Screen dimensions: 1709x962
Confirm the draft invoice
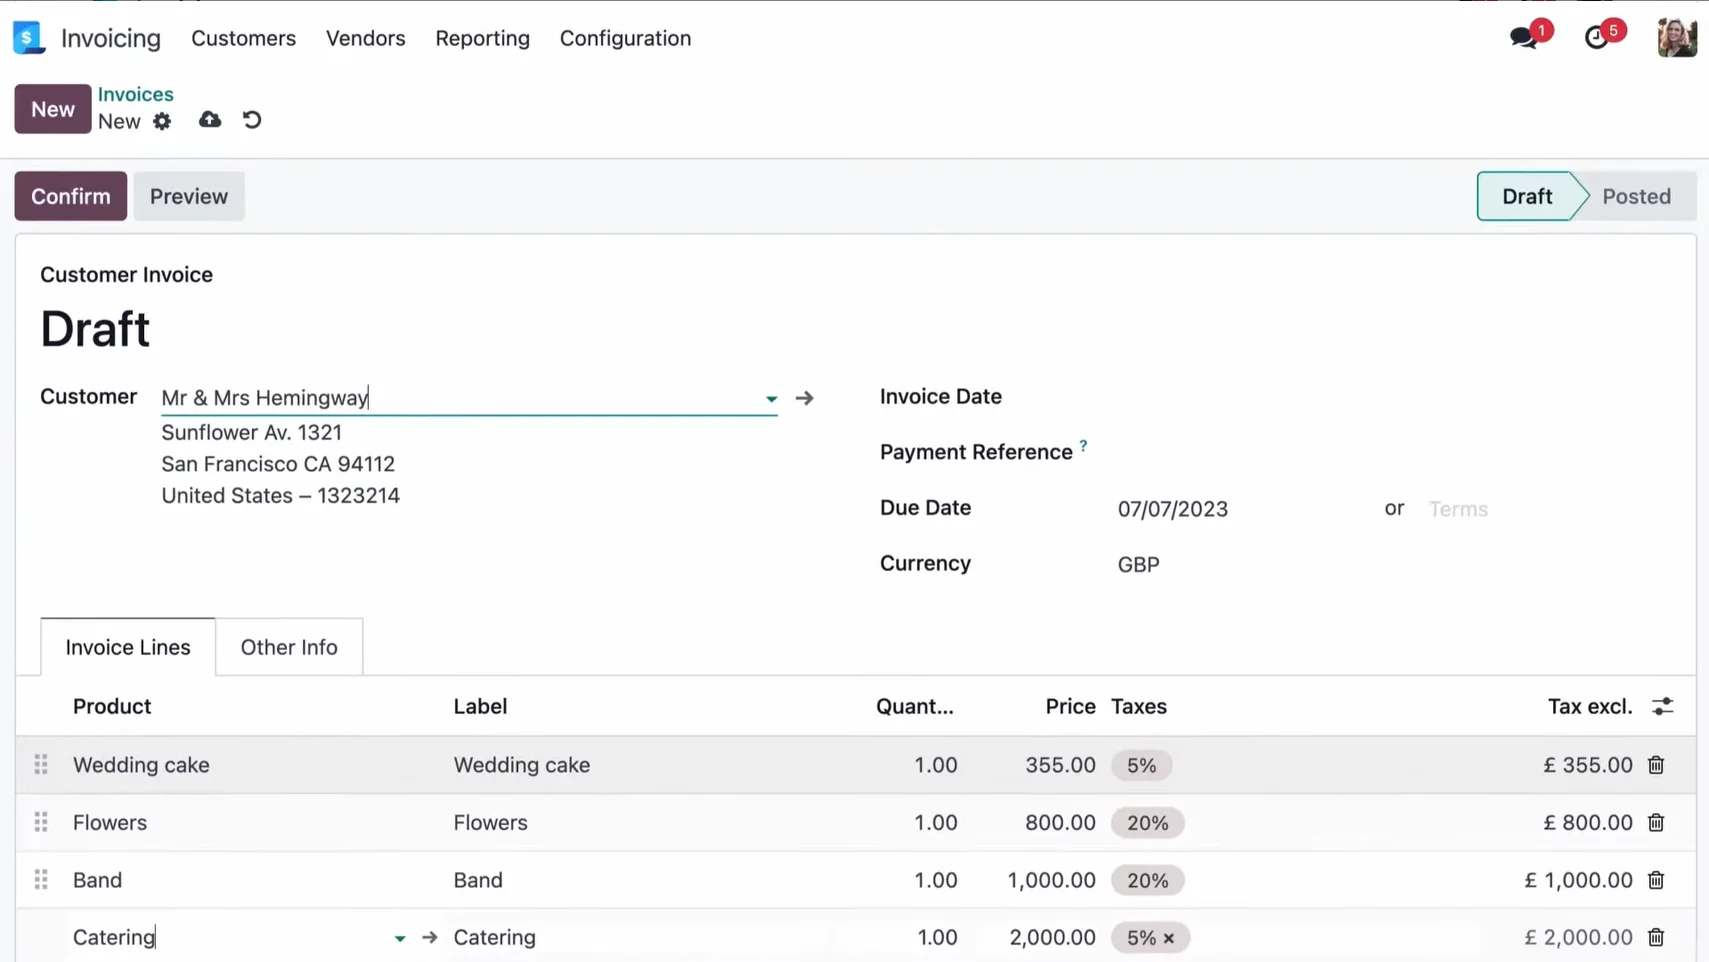coord(71,196)
